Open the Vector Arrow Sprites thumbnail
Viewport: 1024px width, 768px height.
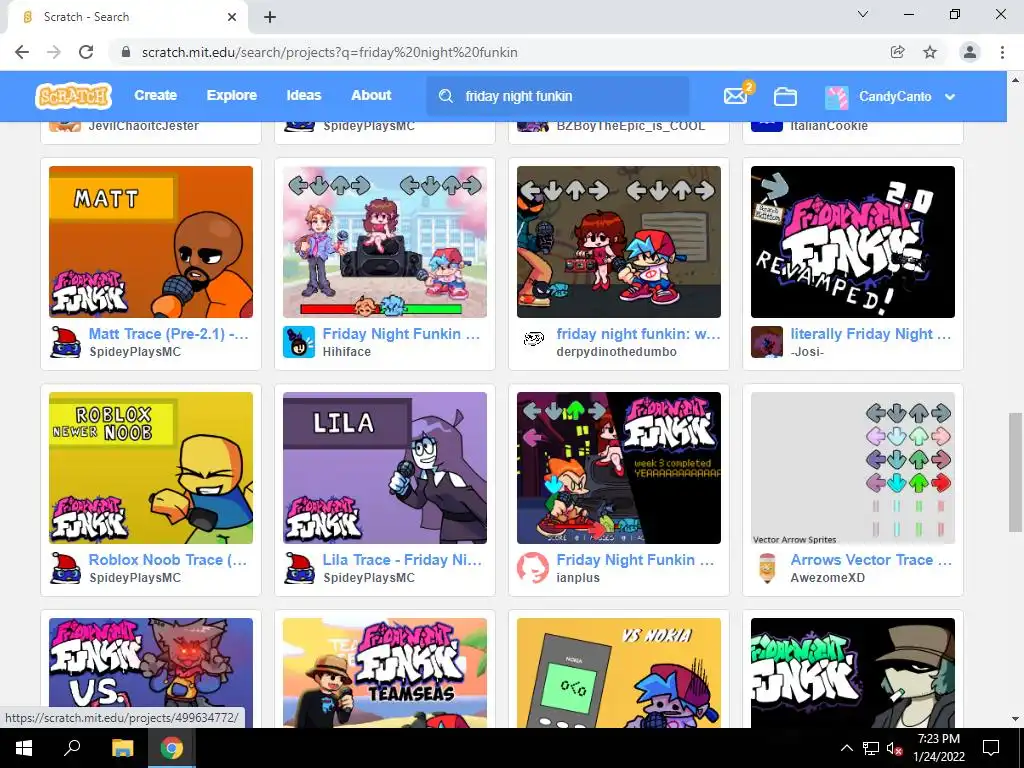click(x=853, y=468)
